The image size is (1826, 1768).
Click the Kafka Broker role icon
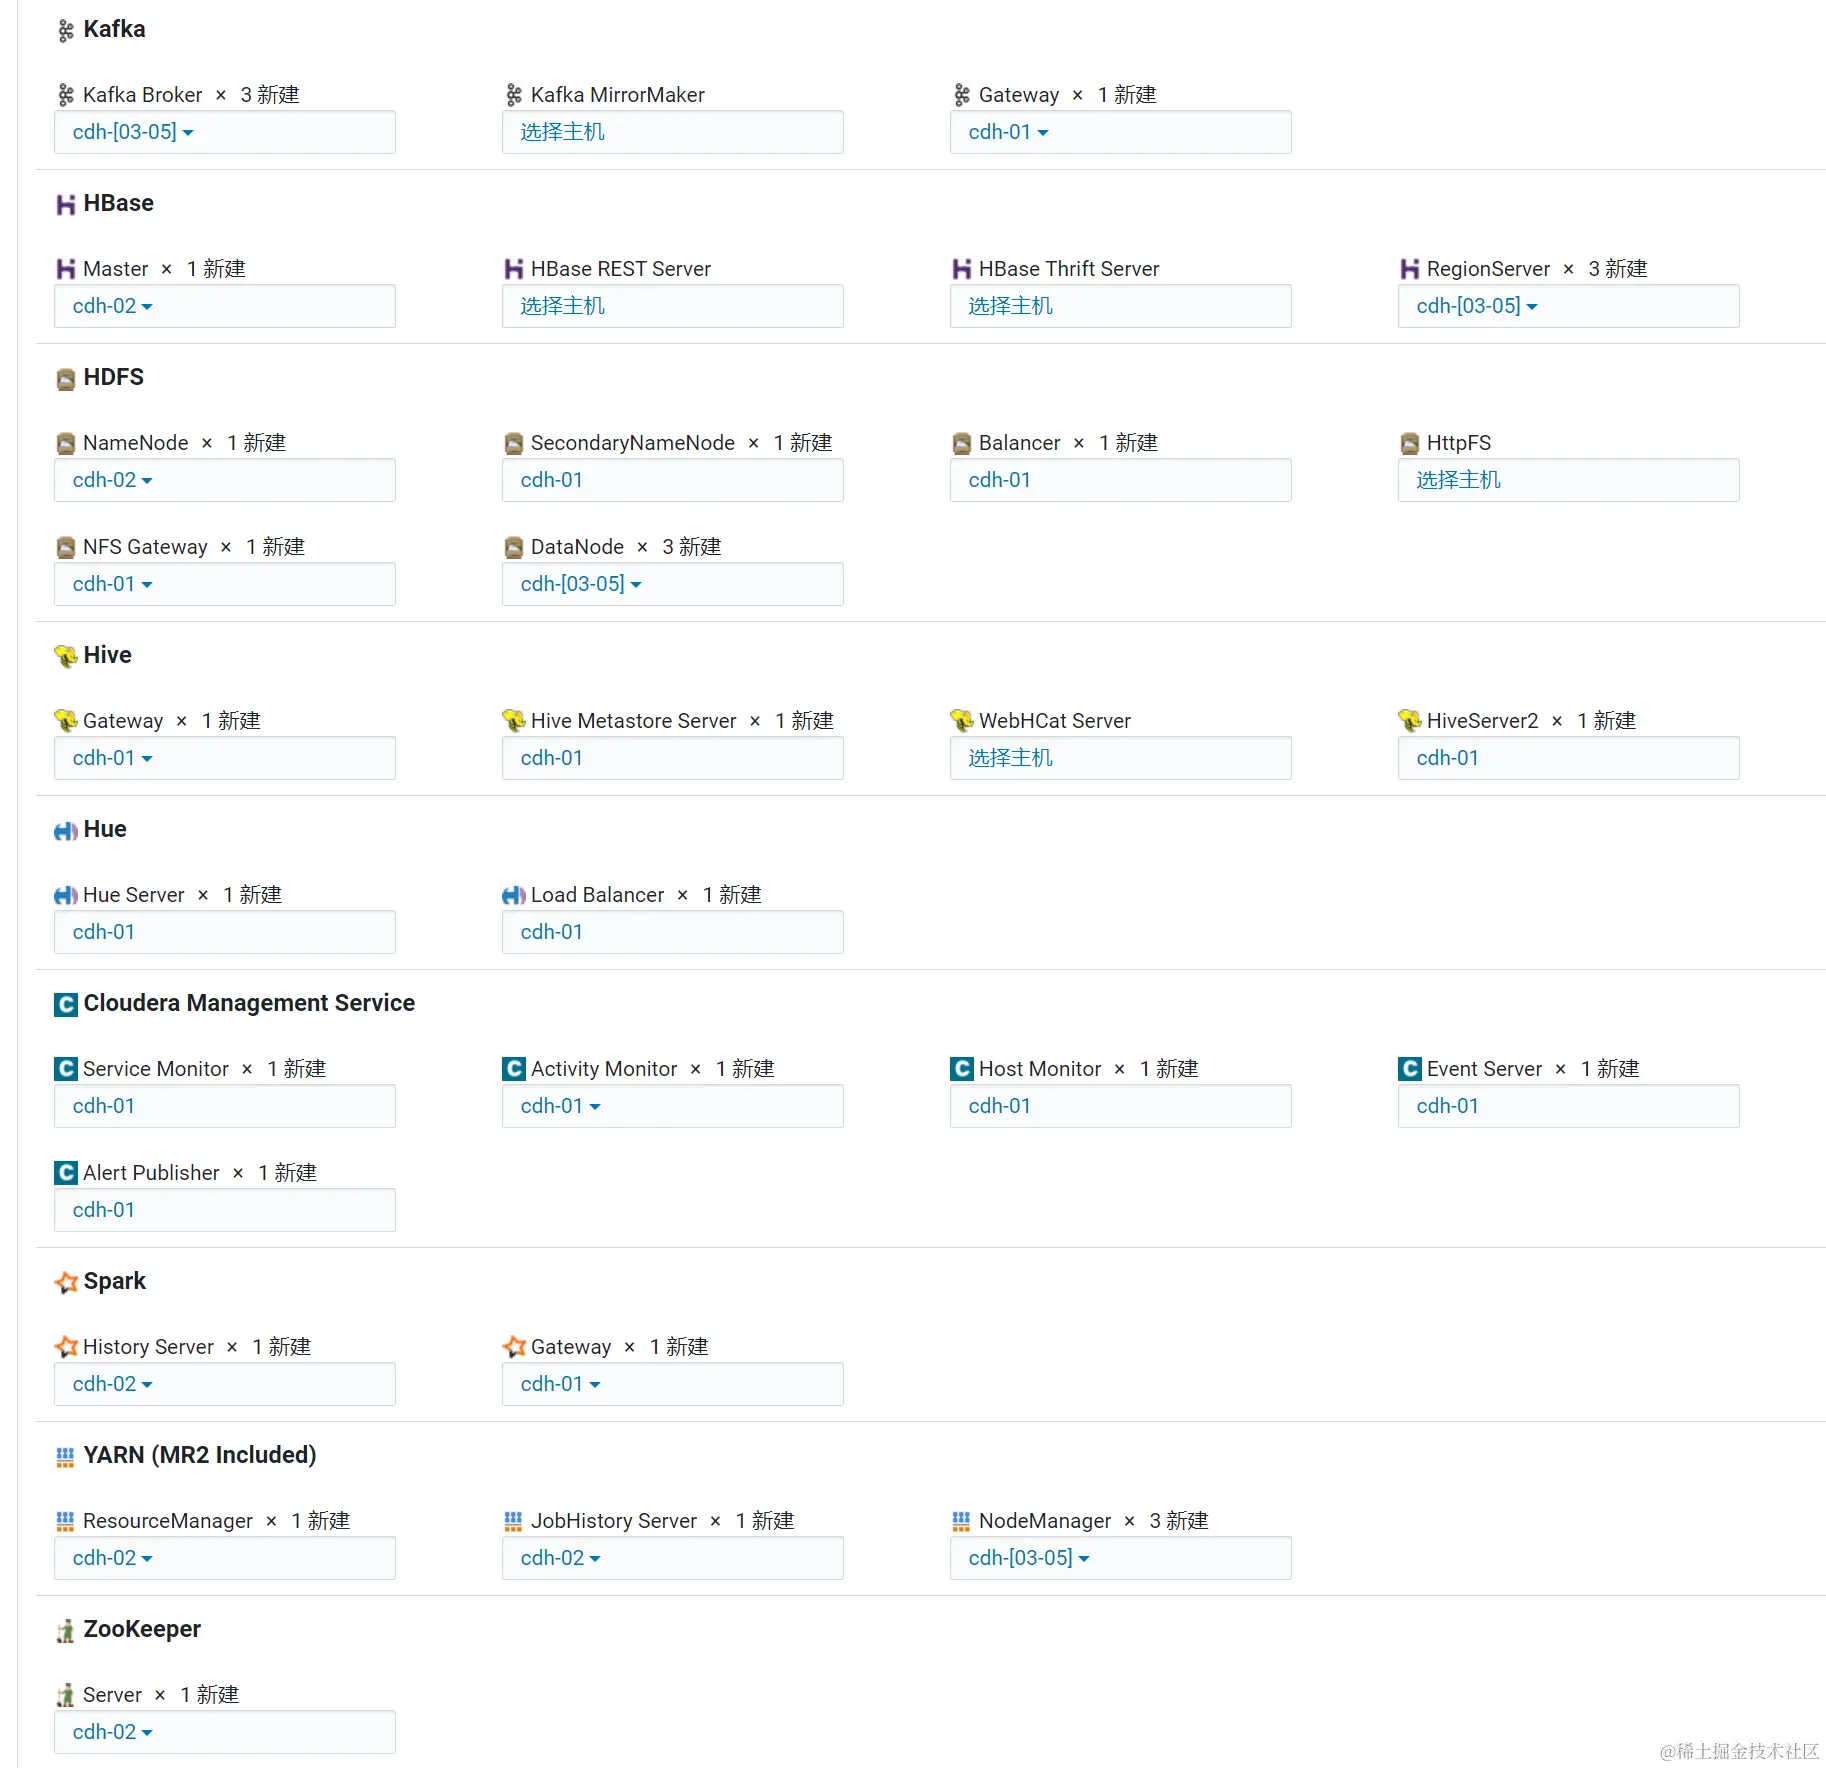click(66, 95)
